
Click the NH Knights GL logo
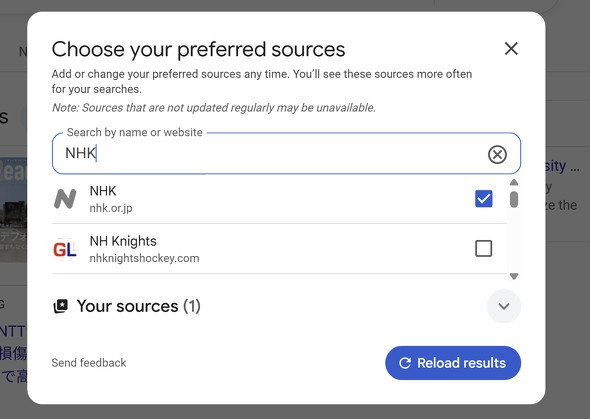click(x=65, y=249)
